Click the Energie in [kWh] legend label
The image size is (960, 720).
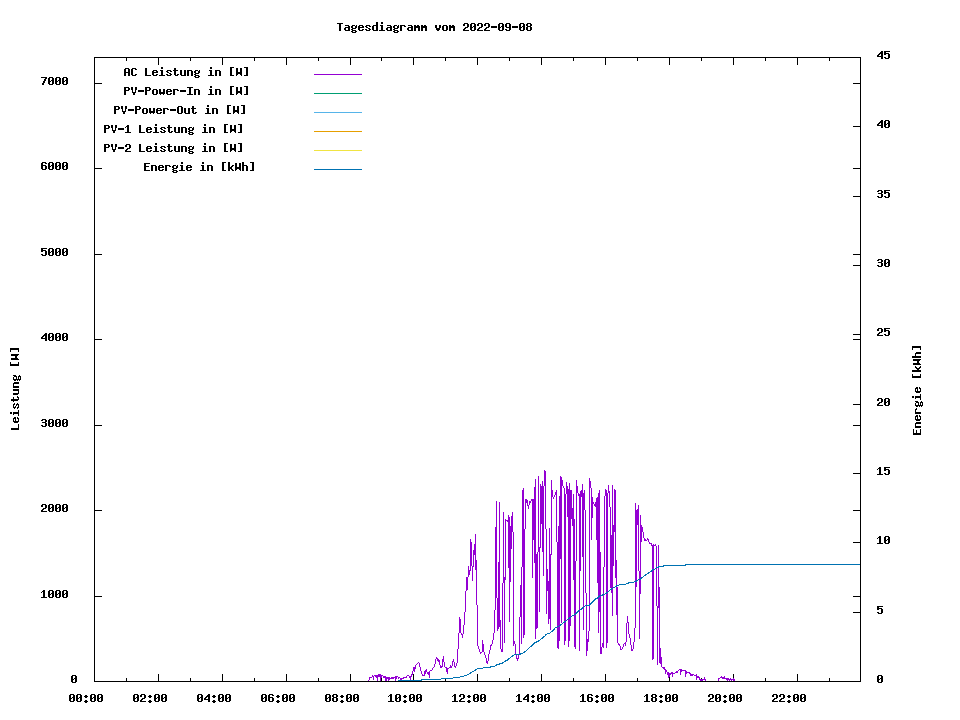click(x=199, y=167)
